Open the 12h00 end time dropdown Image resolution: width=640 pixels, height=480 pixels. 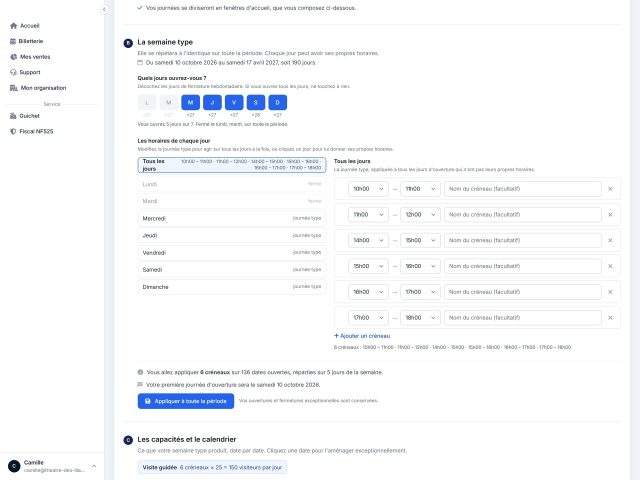pyautogui.click(x=420, y=215)
